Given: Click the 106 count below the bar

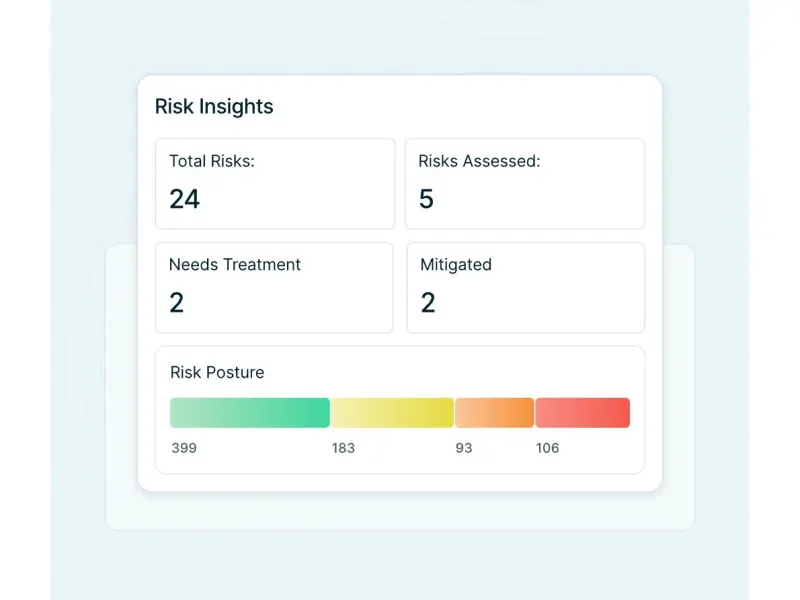Looking at the screenshot, I should [x=548, y=448].
